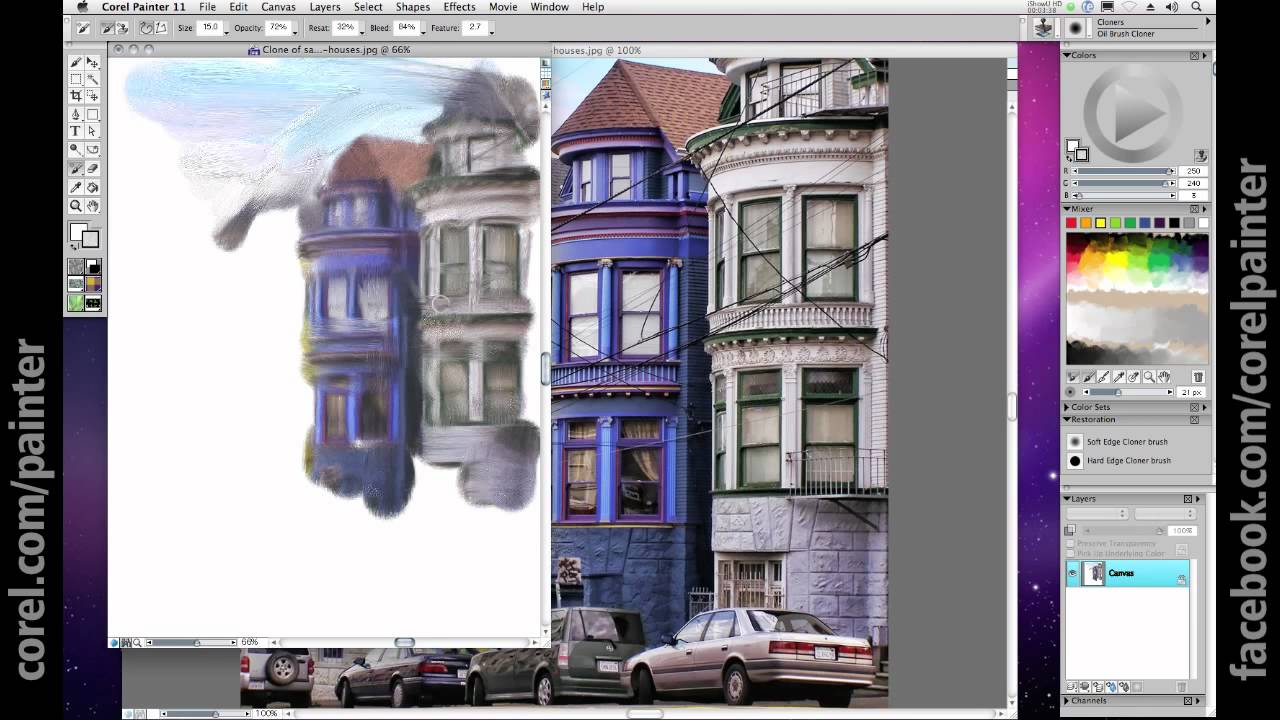Open the Apple menu
Screen dimensions: 1280x720
point(82,7)
